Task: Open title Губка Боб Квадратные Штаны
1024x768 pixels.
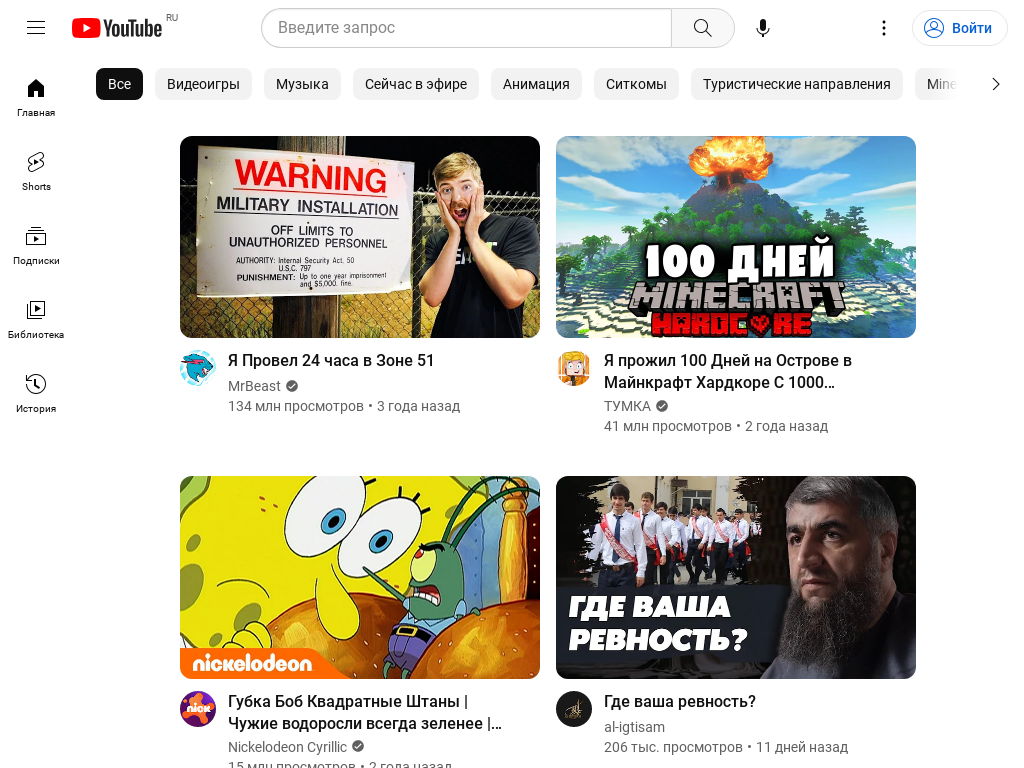Action: [365, 712]
